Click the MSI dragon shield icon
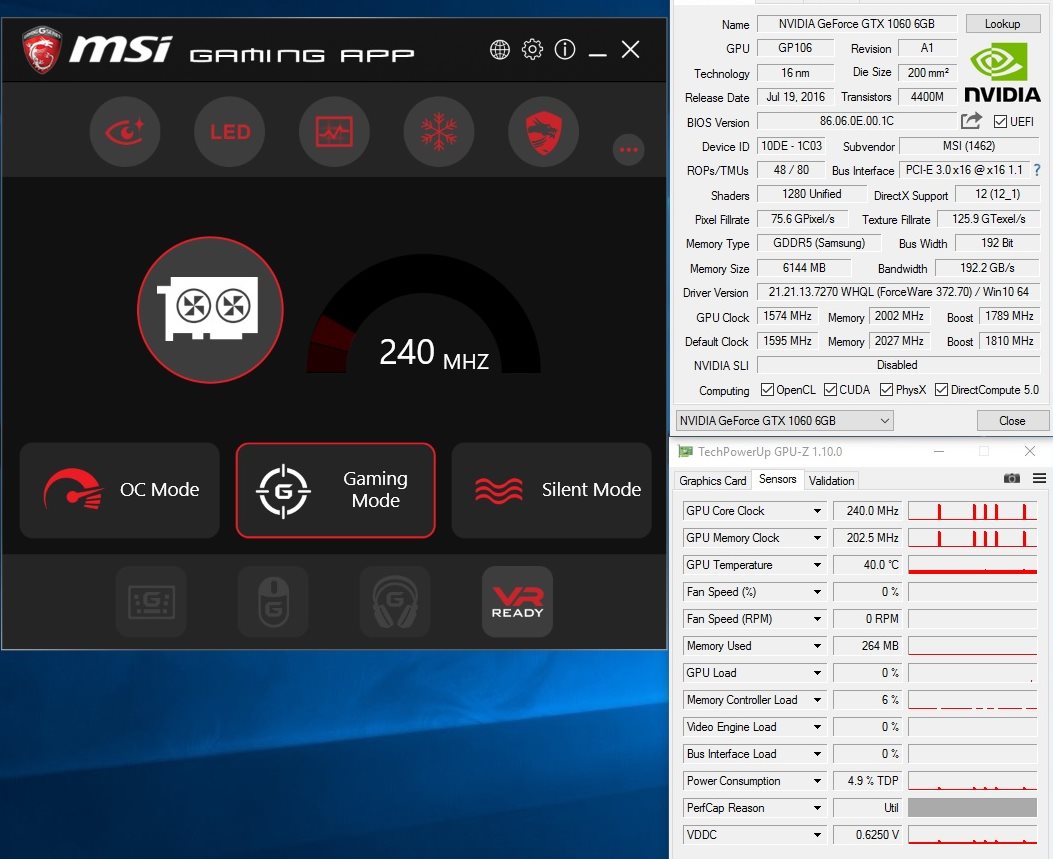Screen dimensions: 1053x859 coord(543,132)
